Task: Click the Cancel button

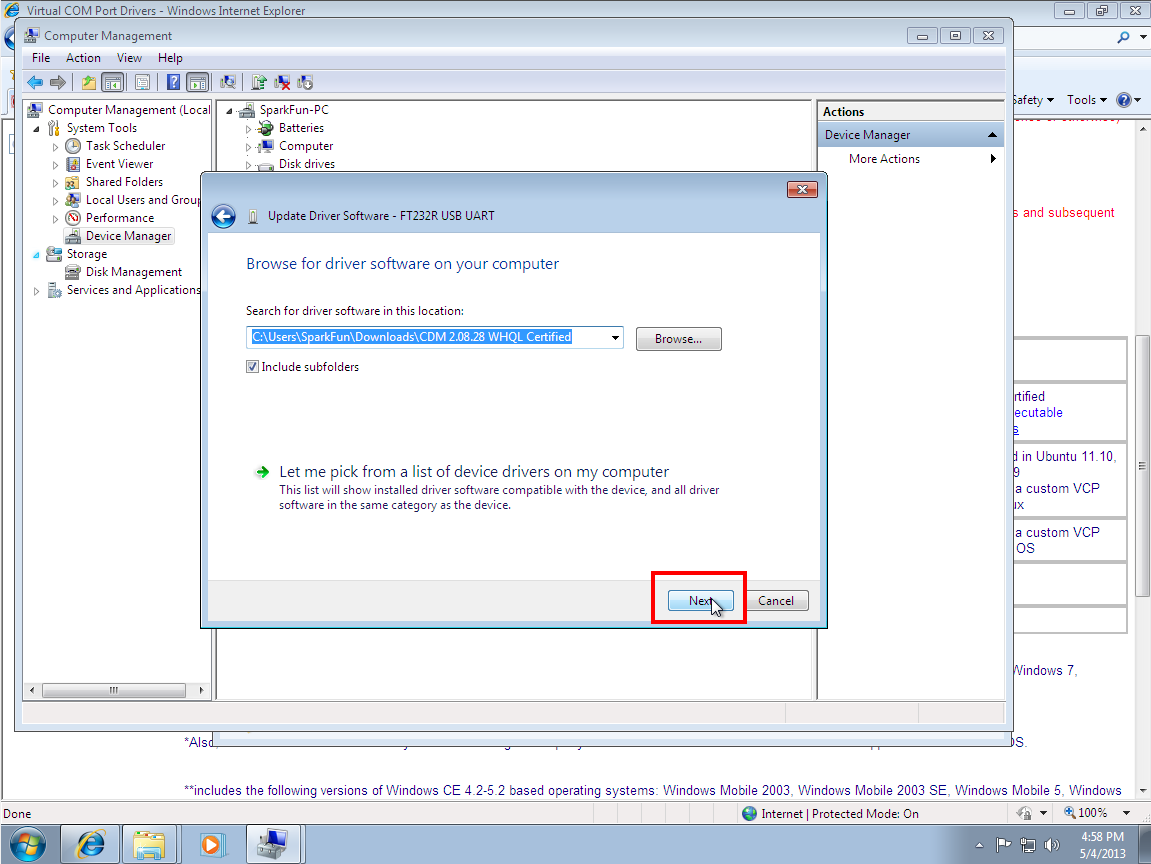Action: 776,600
